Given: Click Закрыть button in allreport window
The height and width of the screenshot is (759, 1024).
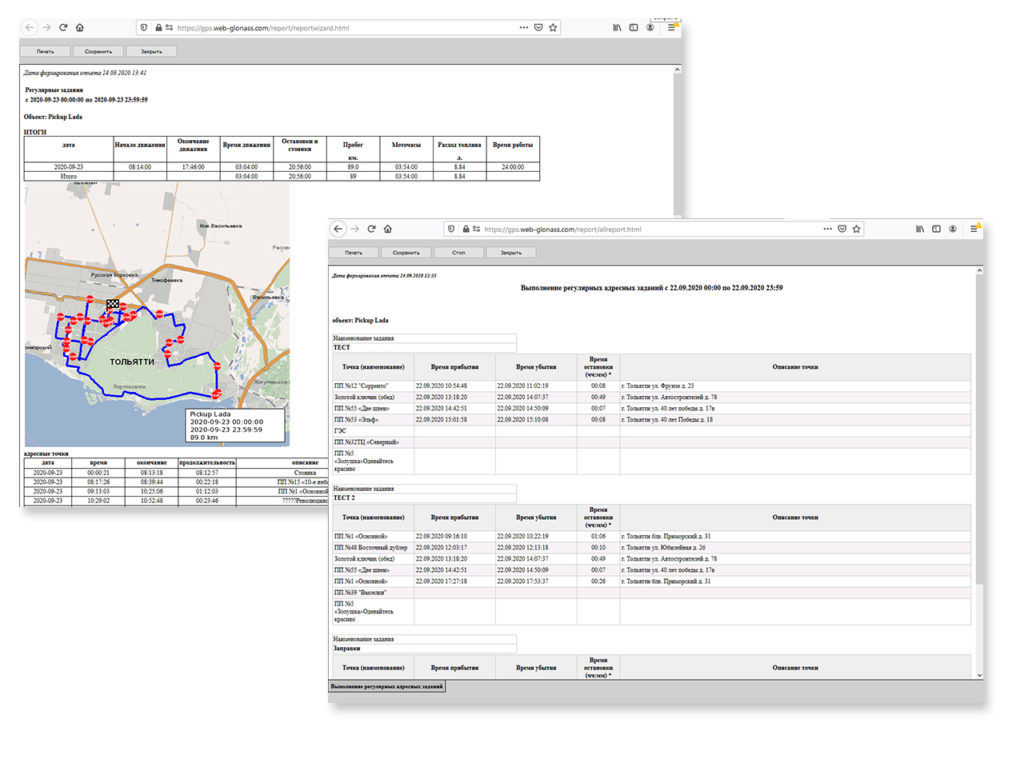Looking at the screenshot, I should (x=511, y=252).
